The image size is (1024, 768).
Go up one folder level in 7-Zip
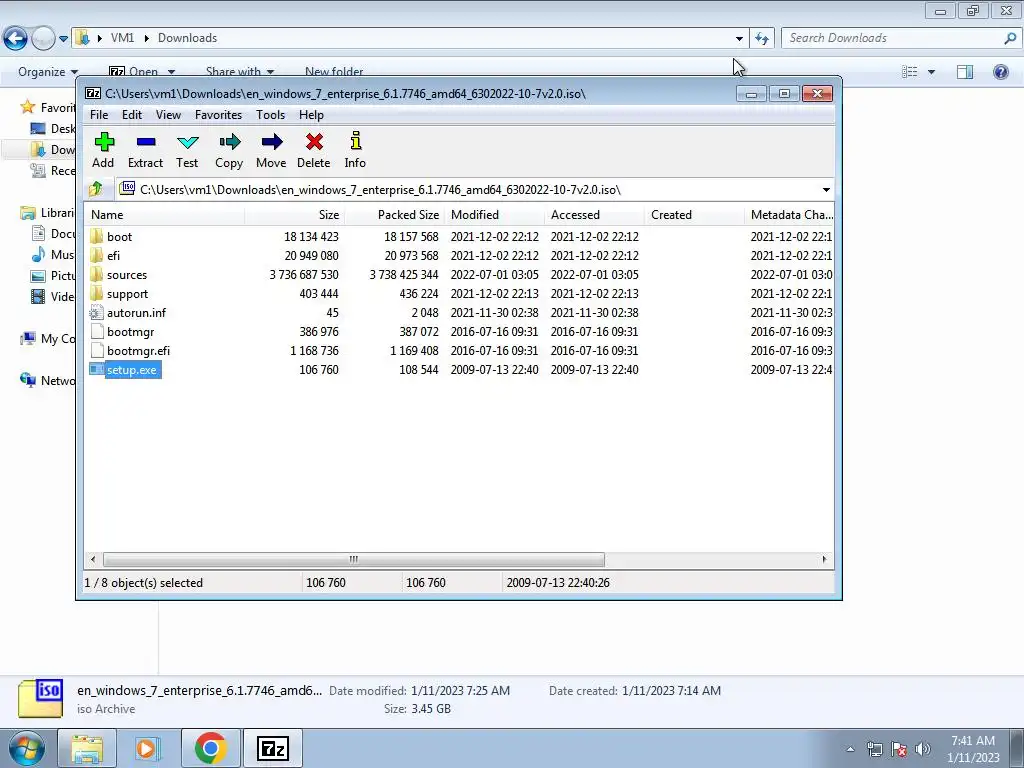point(96,189)
